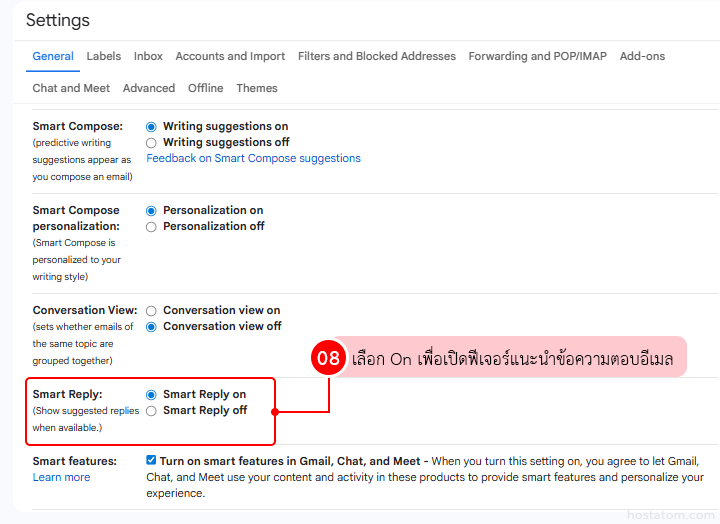Screen dimensions: 720x524
Task: Open Chat and Meet tab
Action: click(71, 88)
